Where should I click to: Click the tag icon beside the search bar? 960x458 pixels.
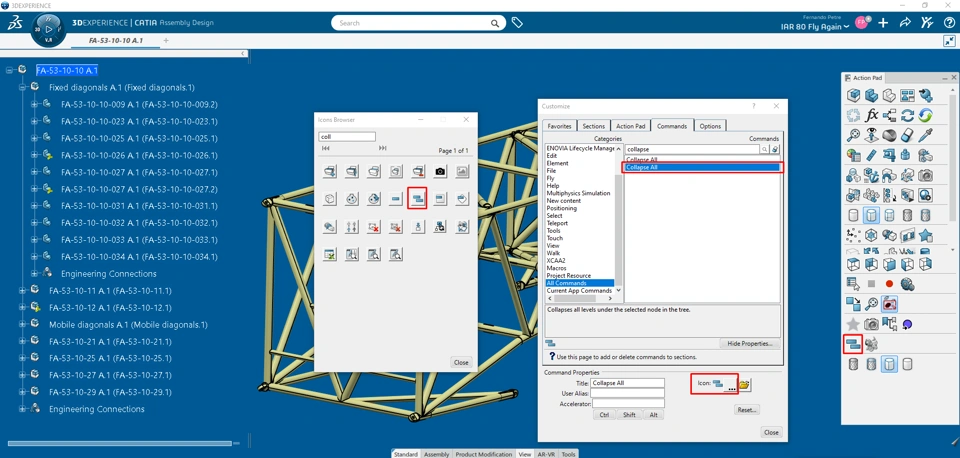[x=517, y=23]
